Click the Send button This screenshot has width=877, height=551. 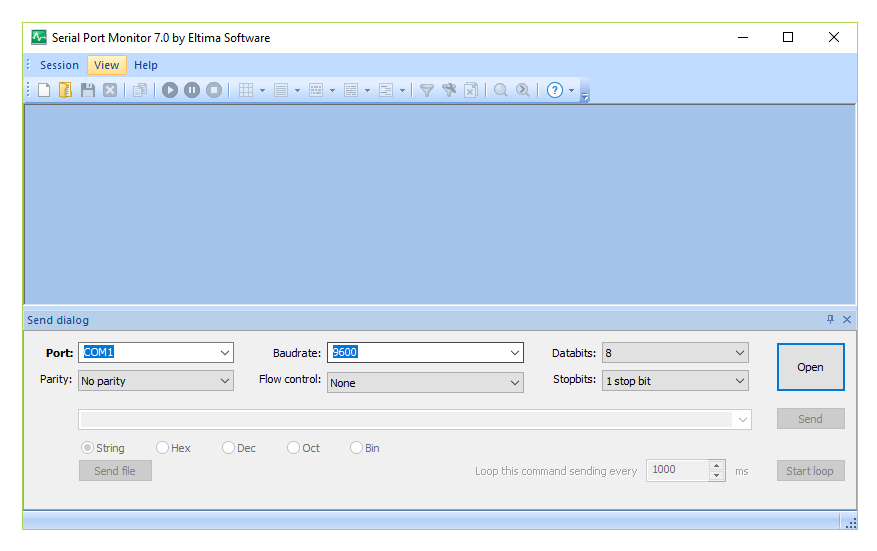point(810,418)
